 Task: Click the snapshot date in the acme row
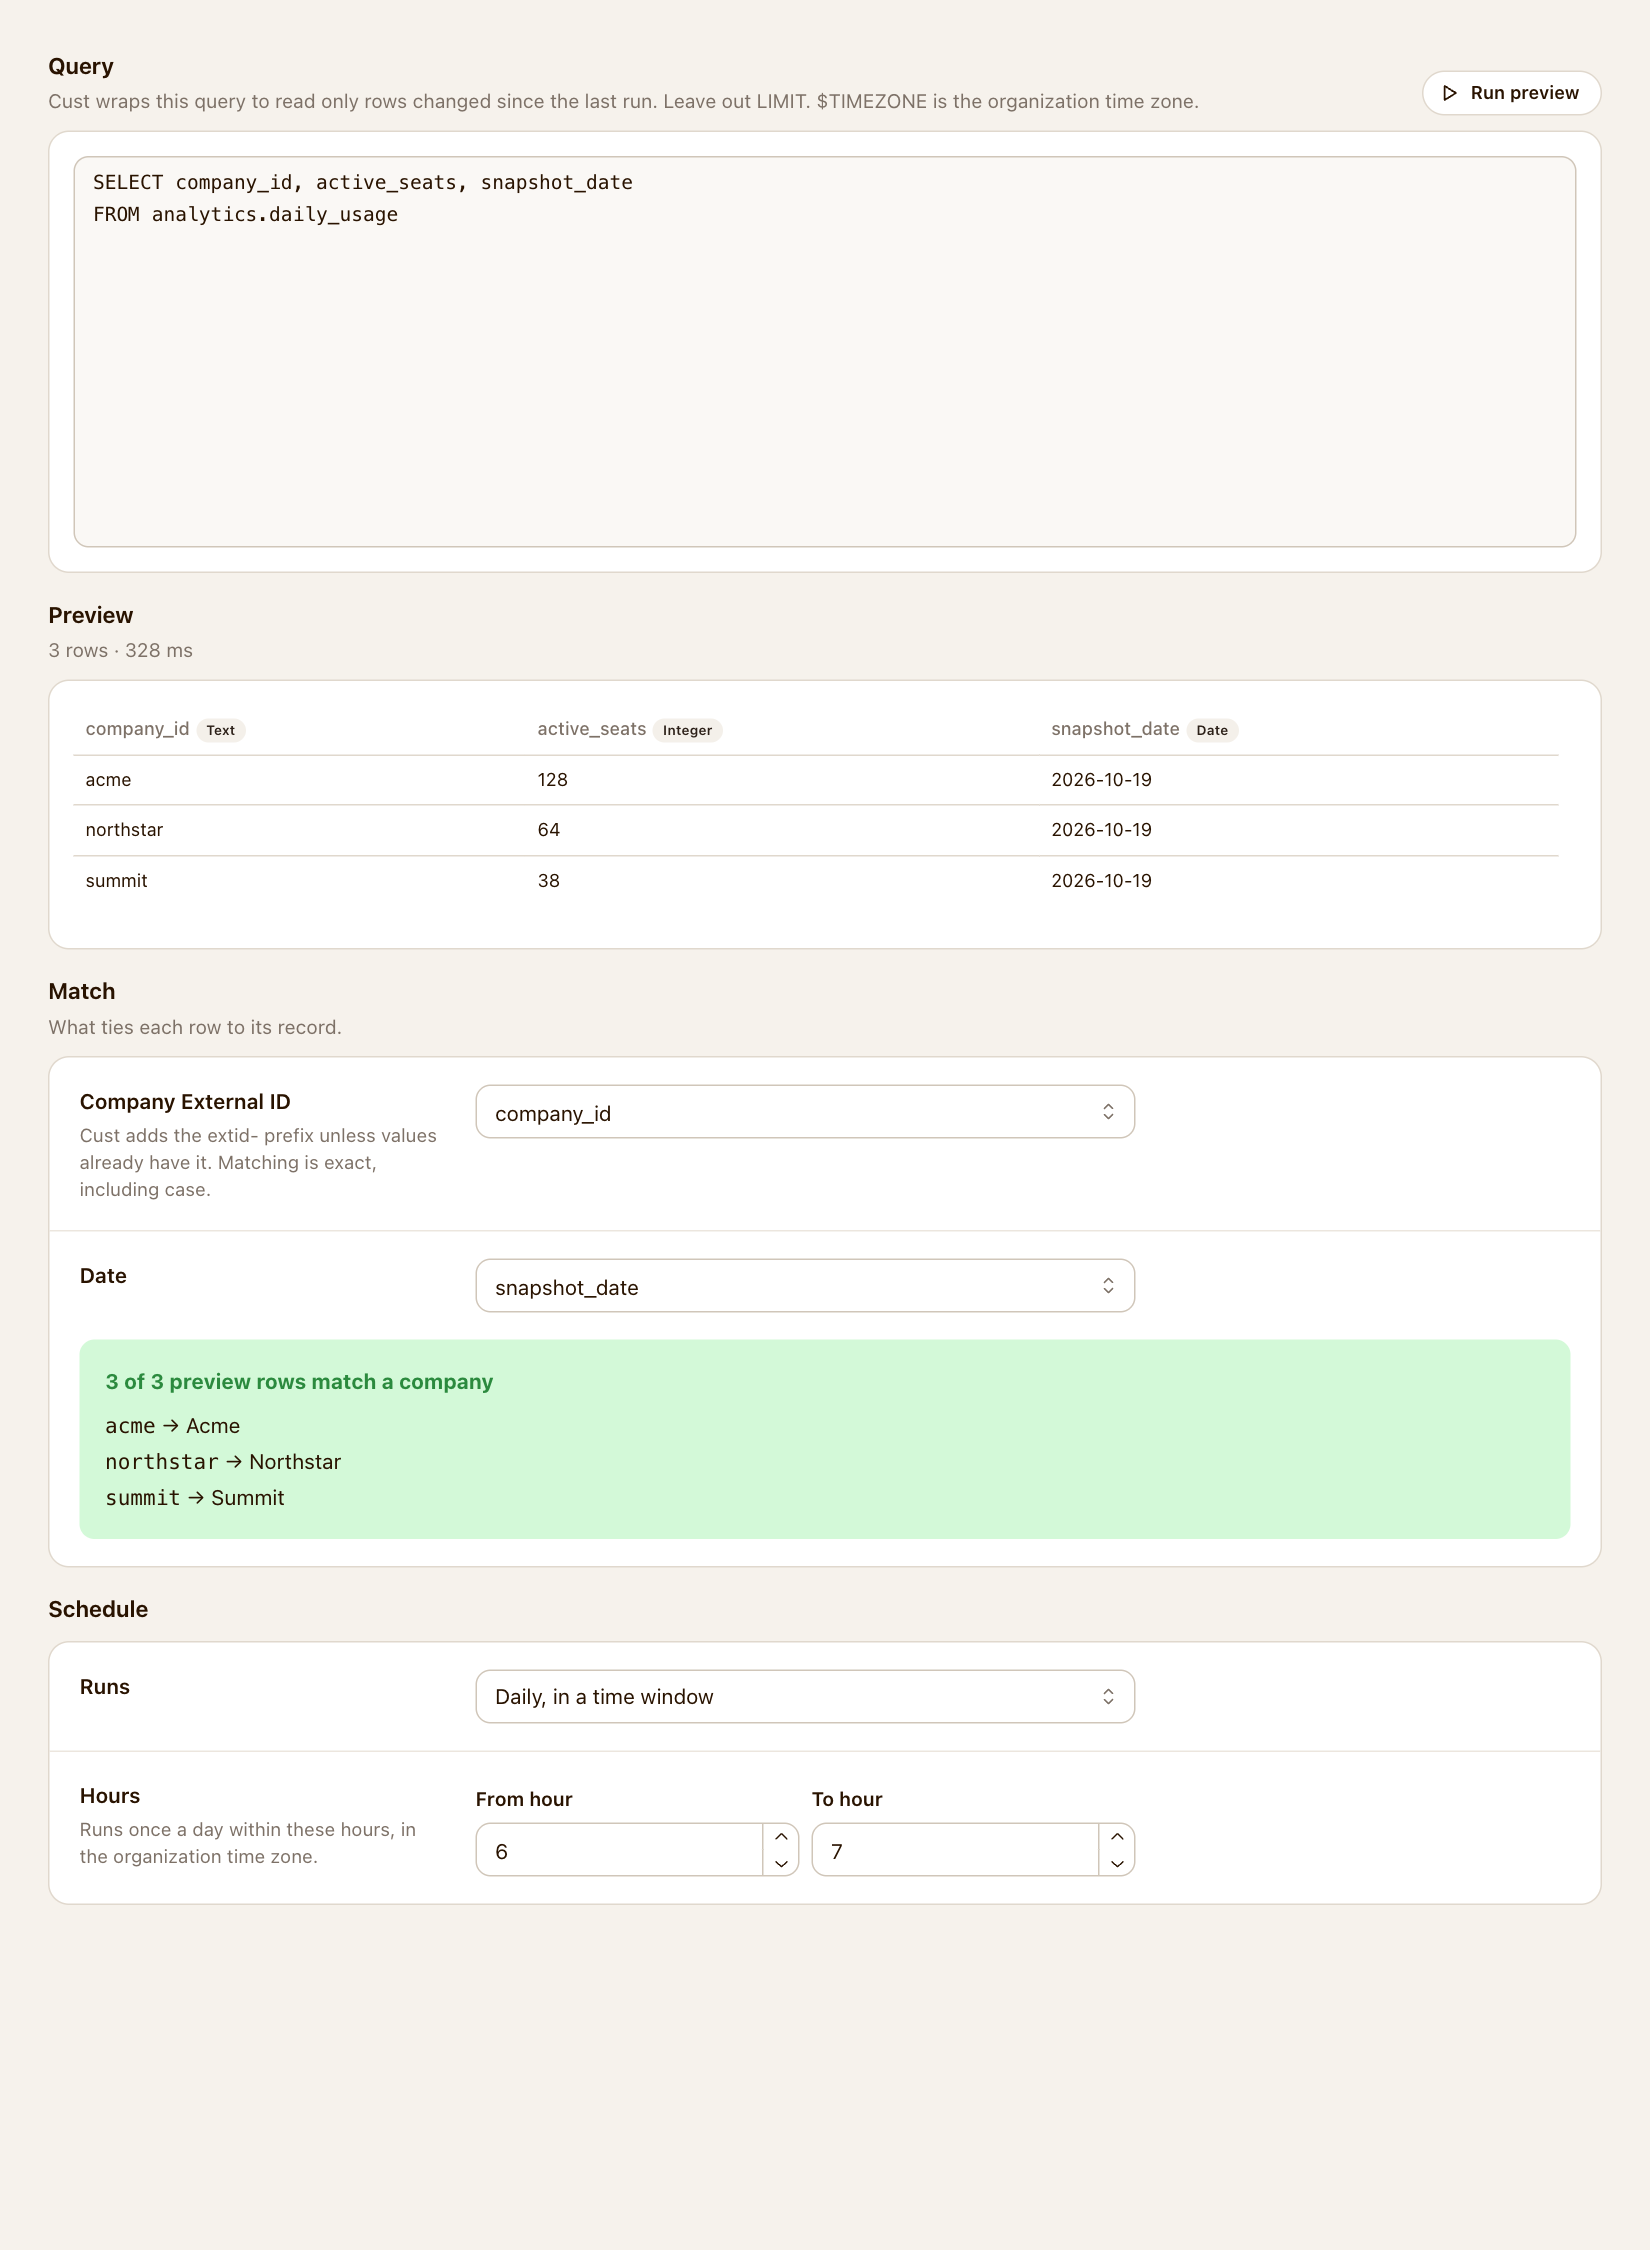point(1101,780)
